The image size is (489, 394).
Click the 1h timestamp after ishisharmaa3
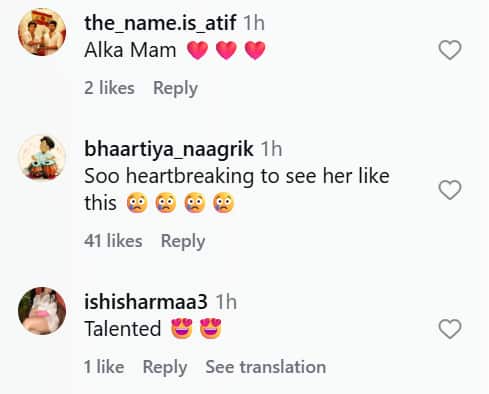pyautogui.click(x=226, y=302)
